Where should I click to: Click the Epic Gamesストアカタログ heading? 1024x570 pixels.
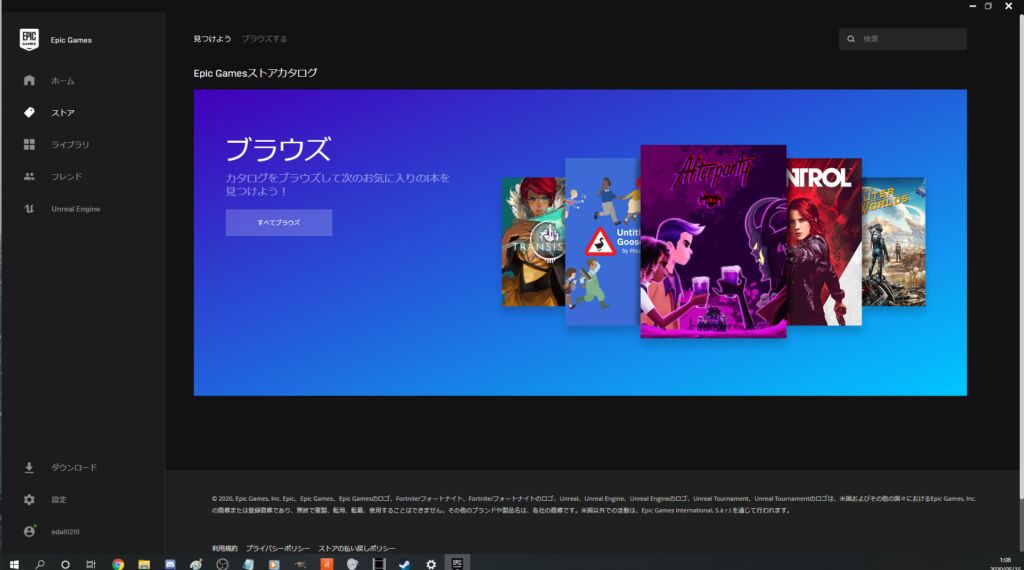click(x=255, y=73)
